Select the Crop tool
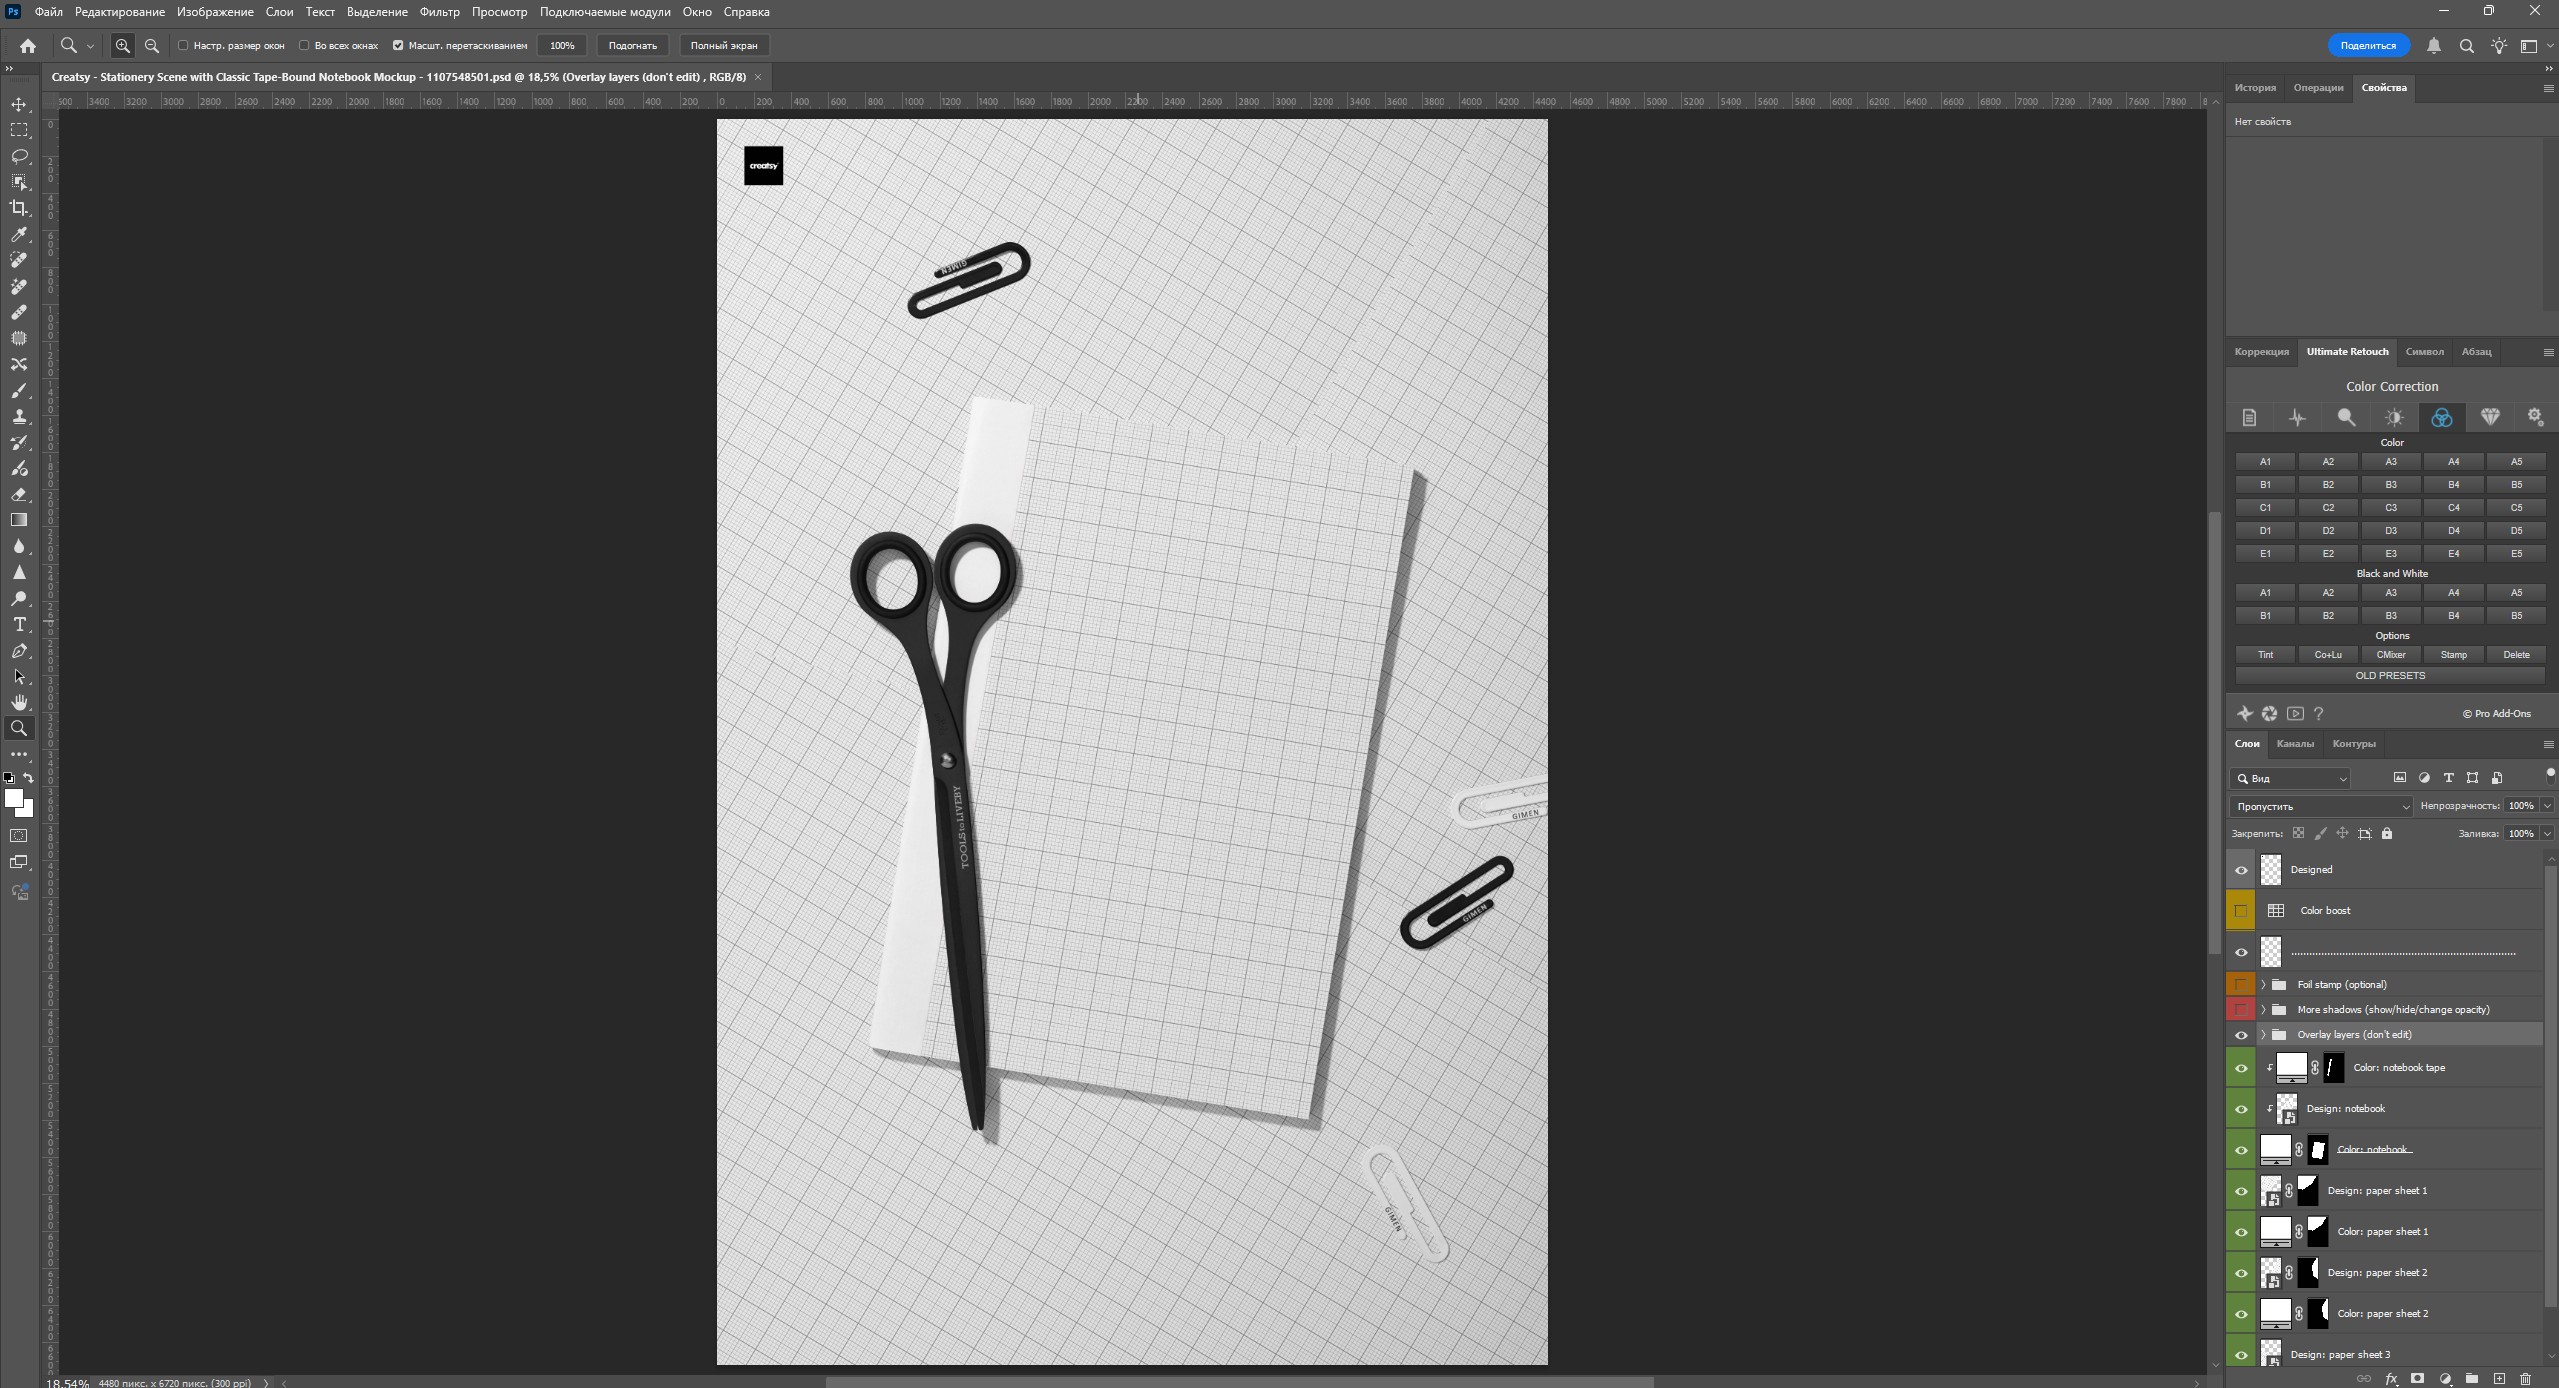Screen dimensions: 2559x1388 pos(19,208)
